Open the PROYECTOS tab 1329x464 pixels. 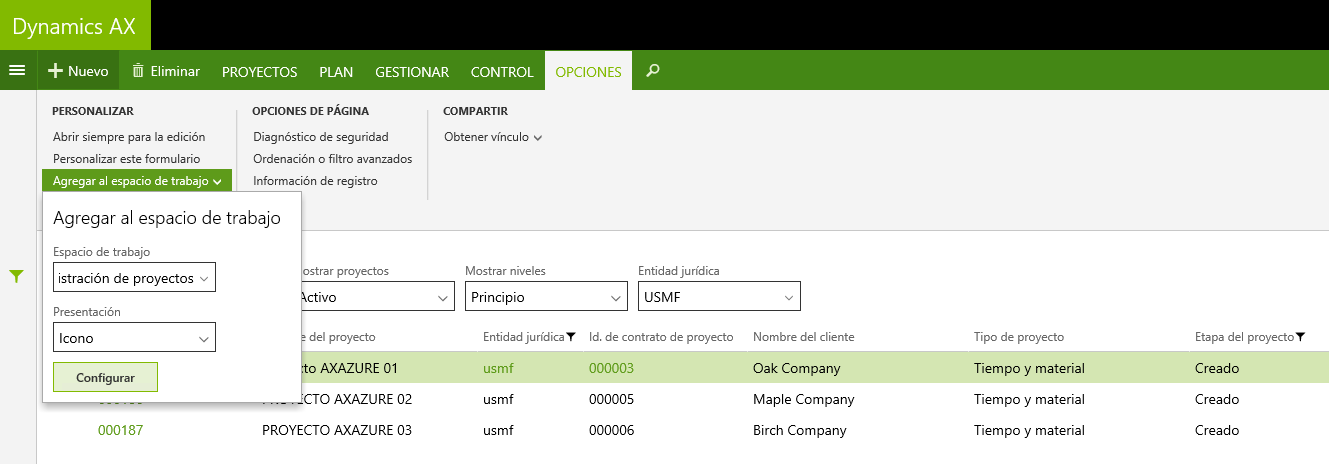coord(260,72)
